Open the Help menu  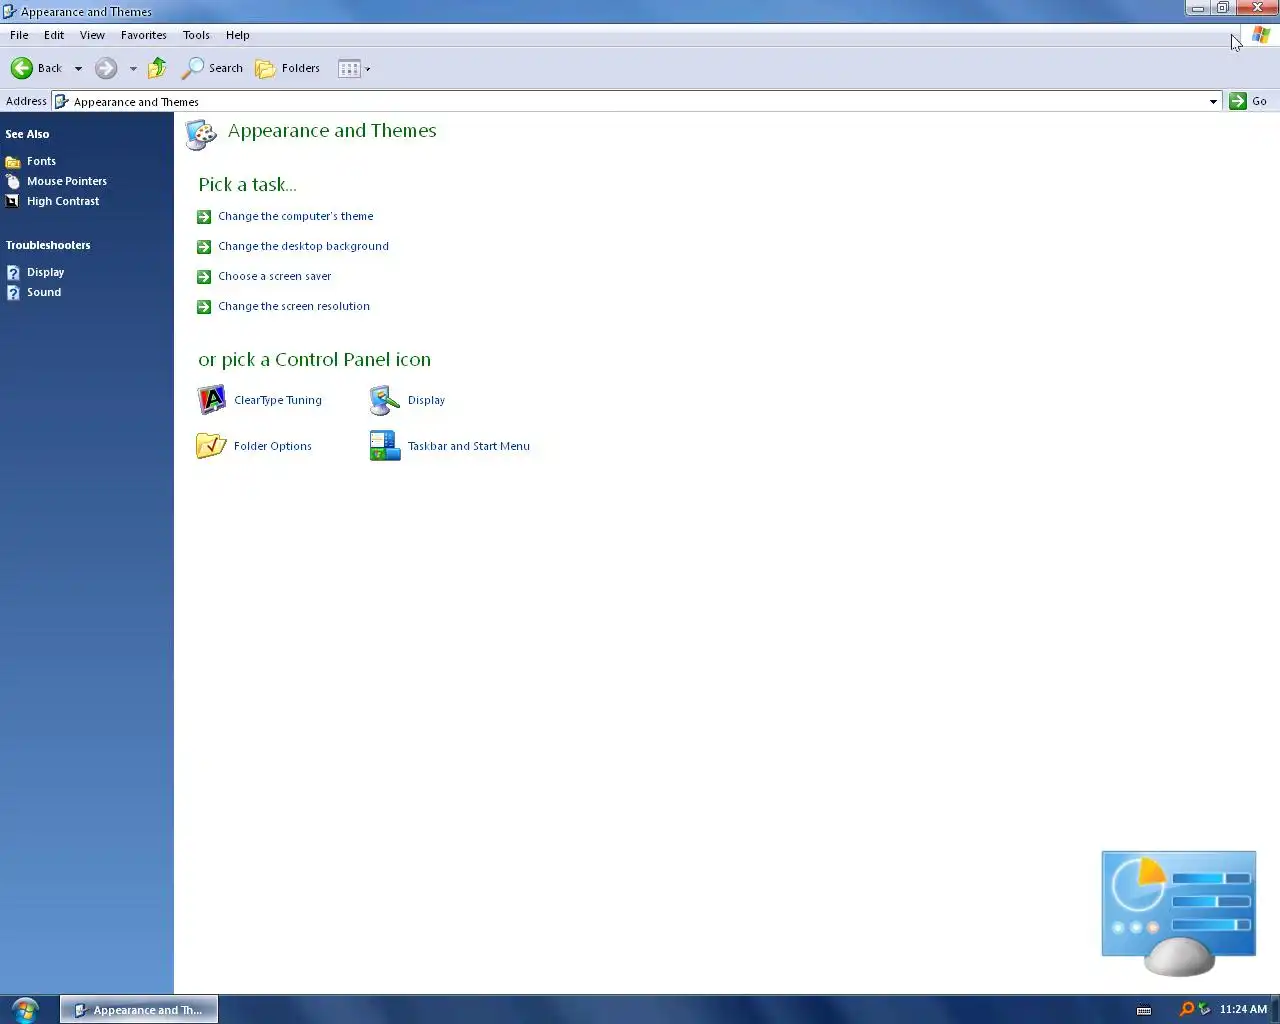[x=238, y=35]
